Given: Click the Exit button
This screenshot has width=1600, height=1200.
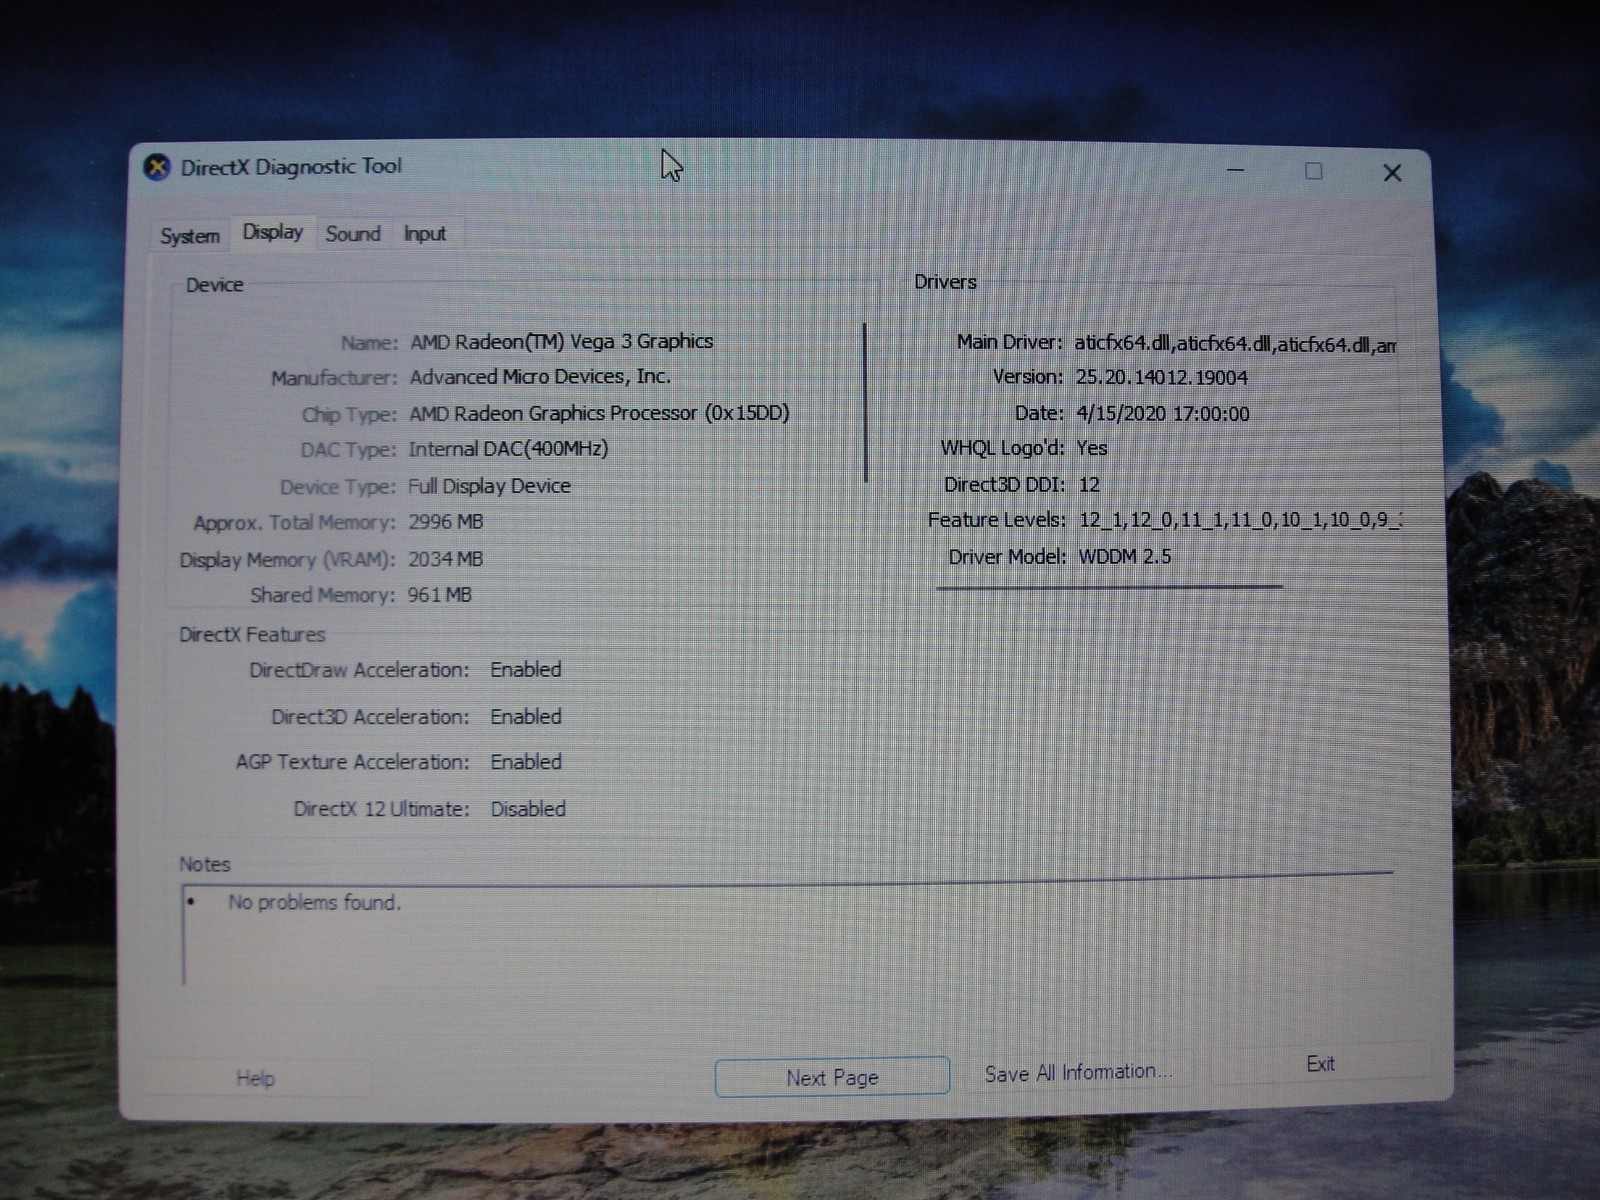Looking at the screenshot, I should tap(1320, 1064).
